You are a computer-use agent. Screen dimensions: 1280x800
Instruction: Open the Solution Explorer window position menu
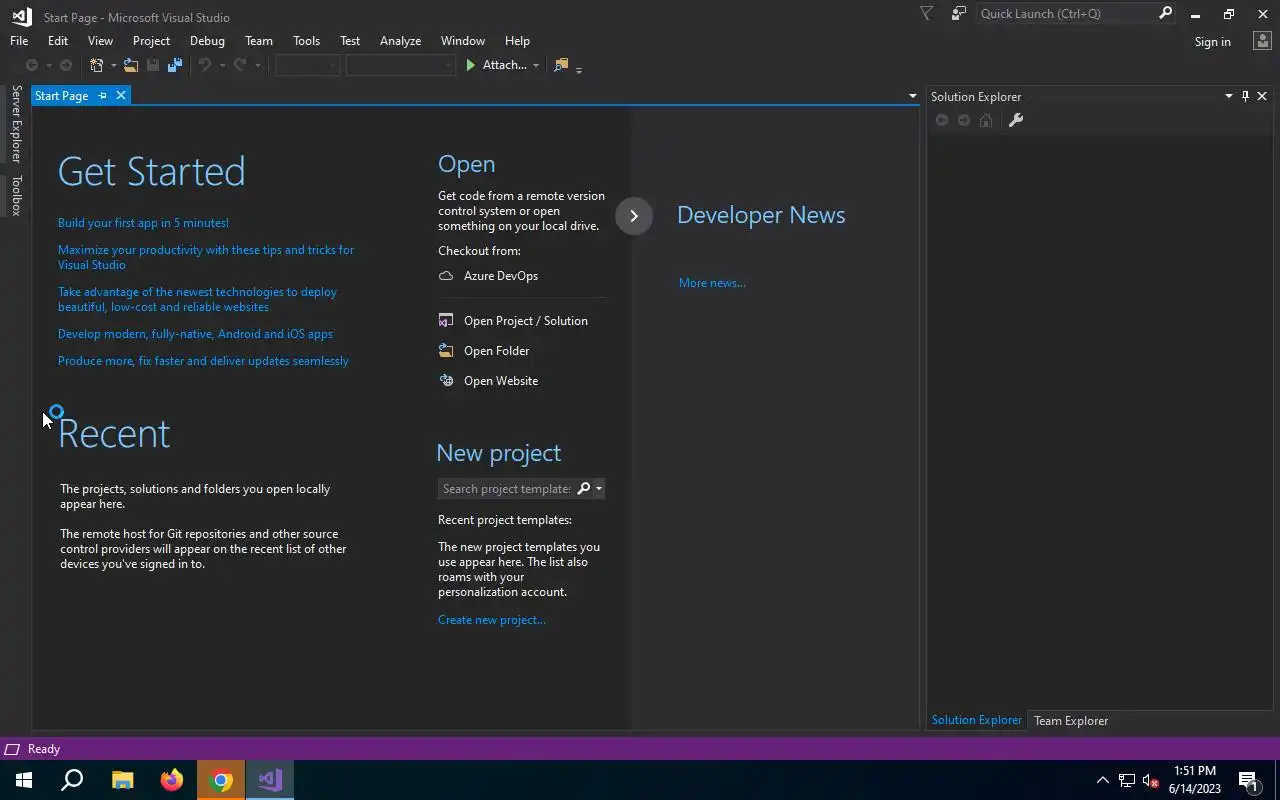1229,96
